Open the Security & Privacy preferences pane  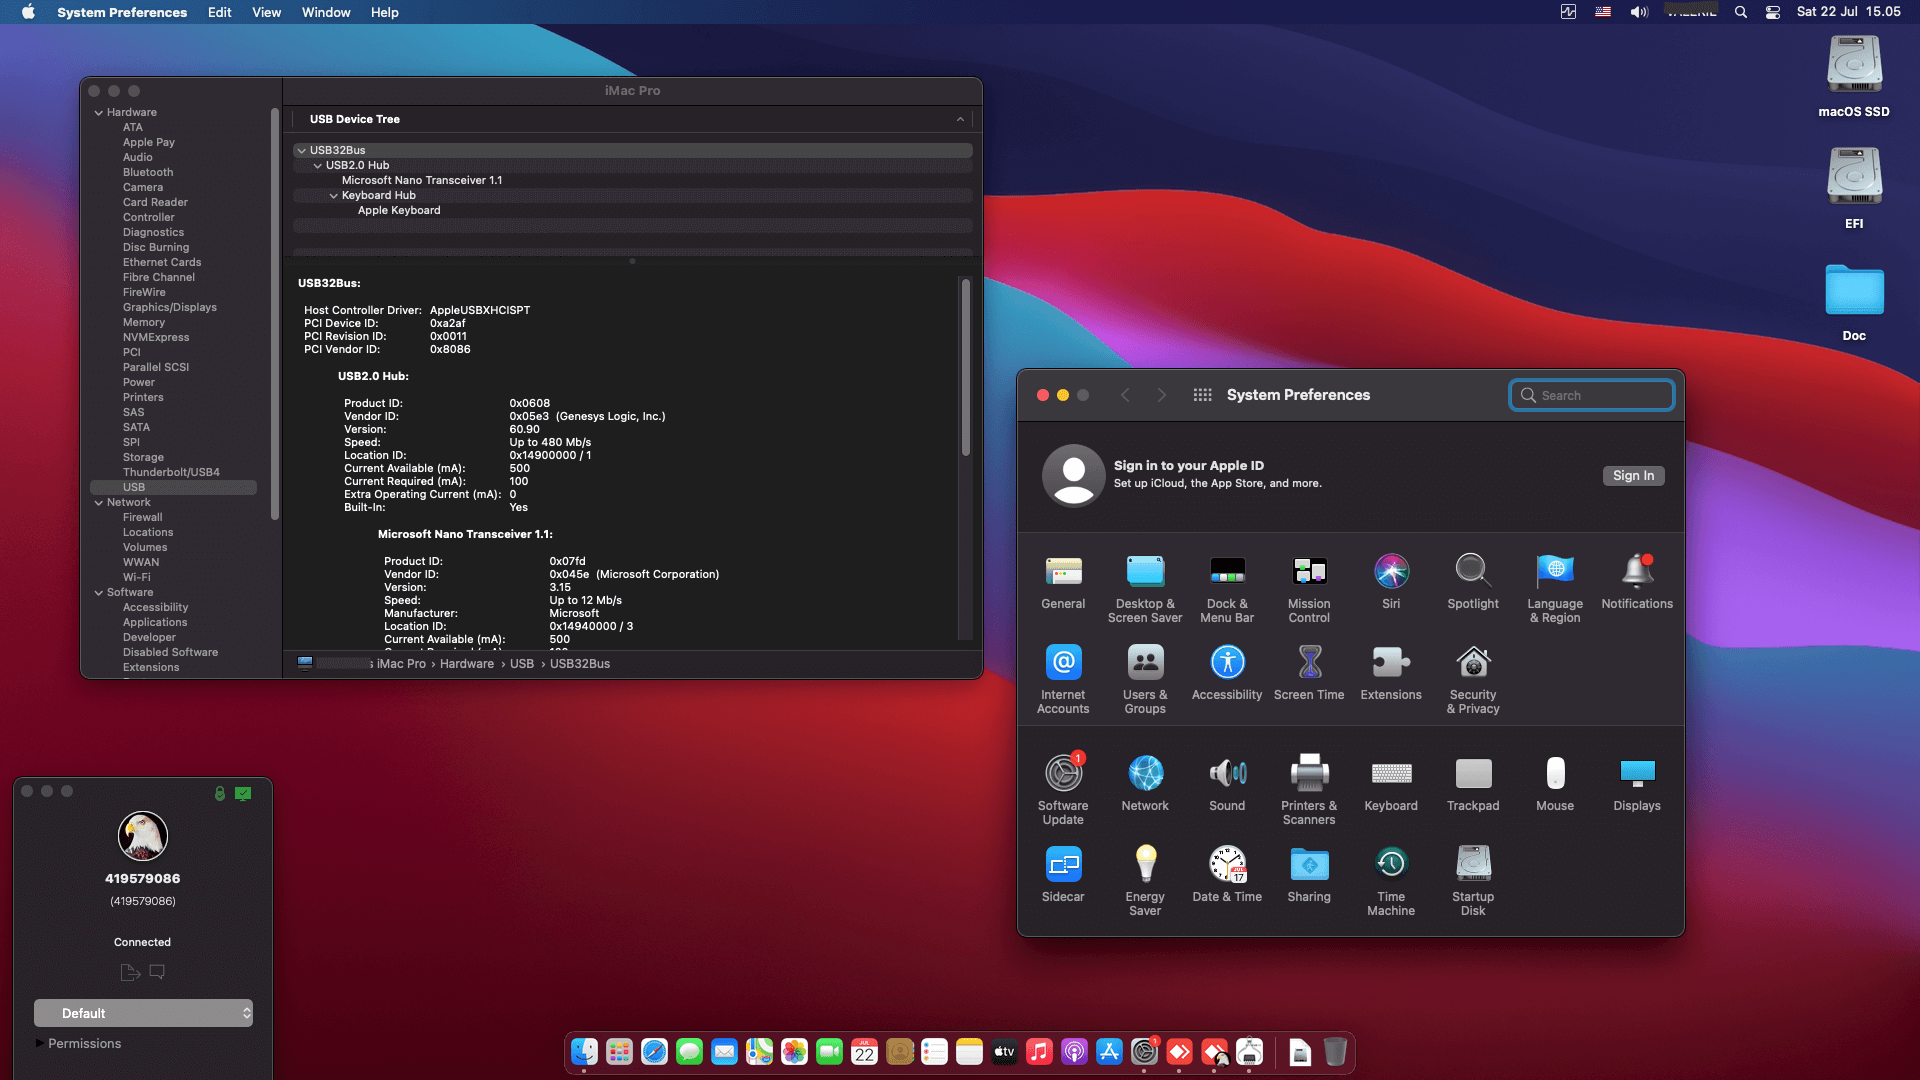pos(1473,679)
